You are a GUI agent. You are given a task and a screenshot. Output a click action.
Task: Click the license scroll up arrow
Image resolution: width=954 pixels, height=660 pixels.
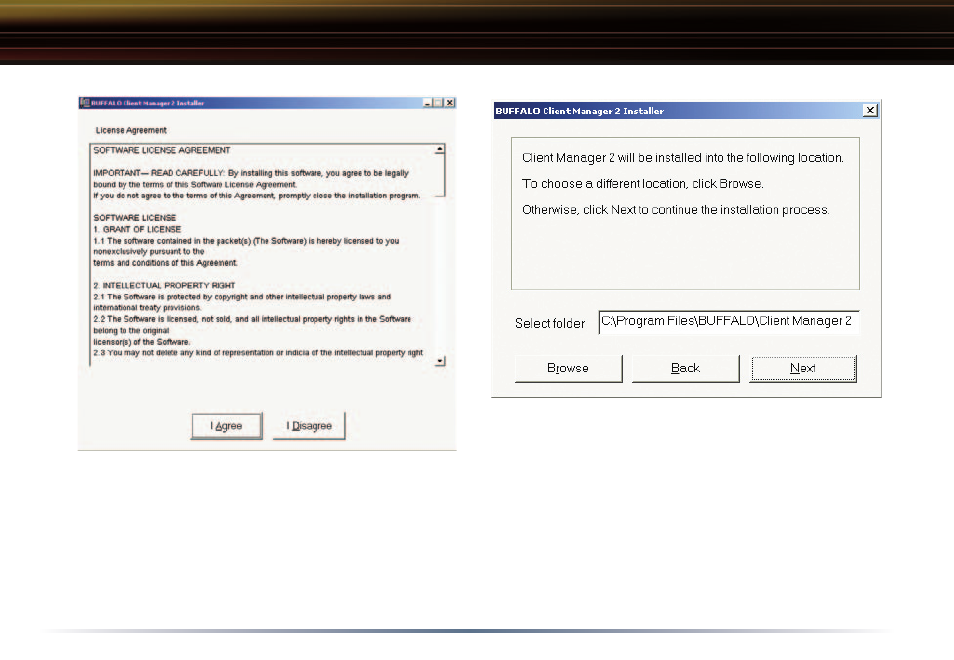[440, 150]
